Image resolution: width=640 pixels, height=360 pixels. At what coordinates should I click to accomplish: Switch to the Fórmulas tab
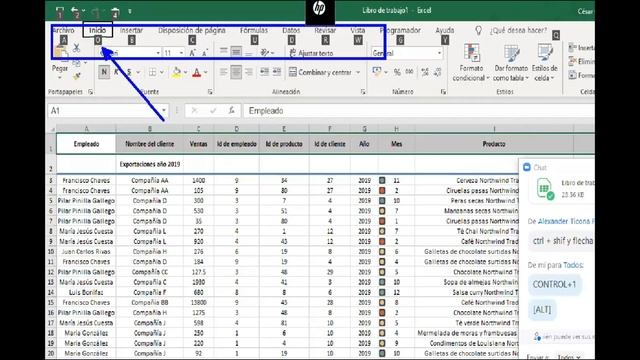254,30
